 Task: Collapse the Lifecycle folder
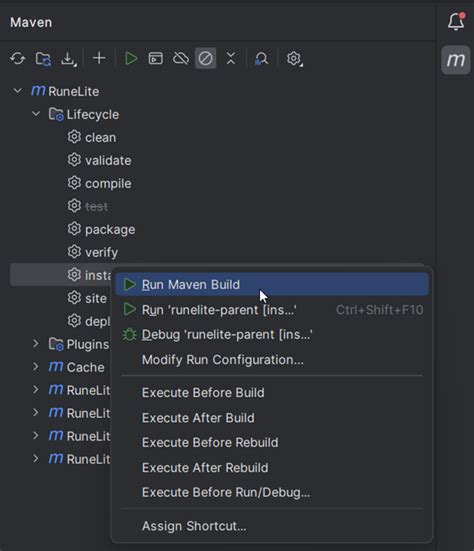point(36,114)
